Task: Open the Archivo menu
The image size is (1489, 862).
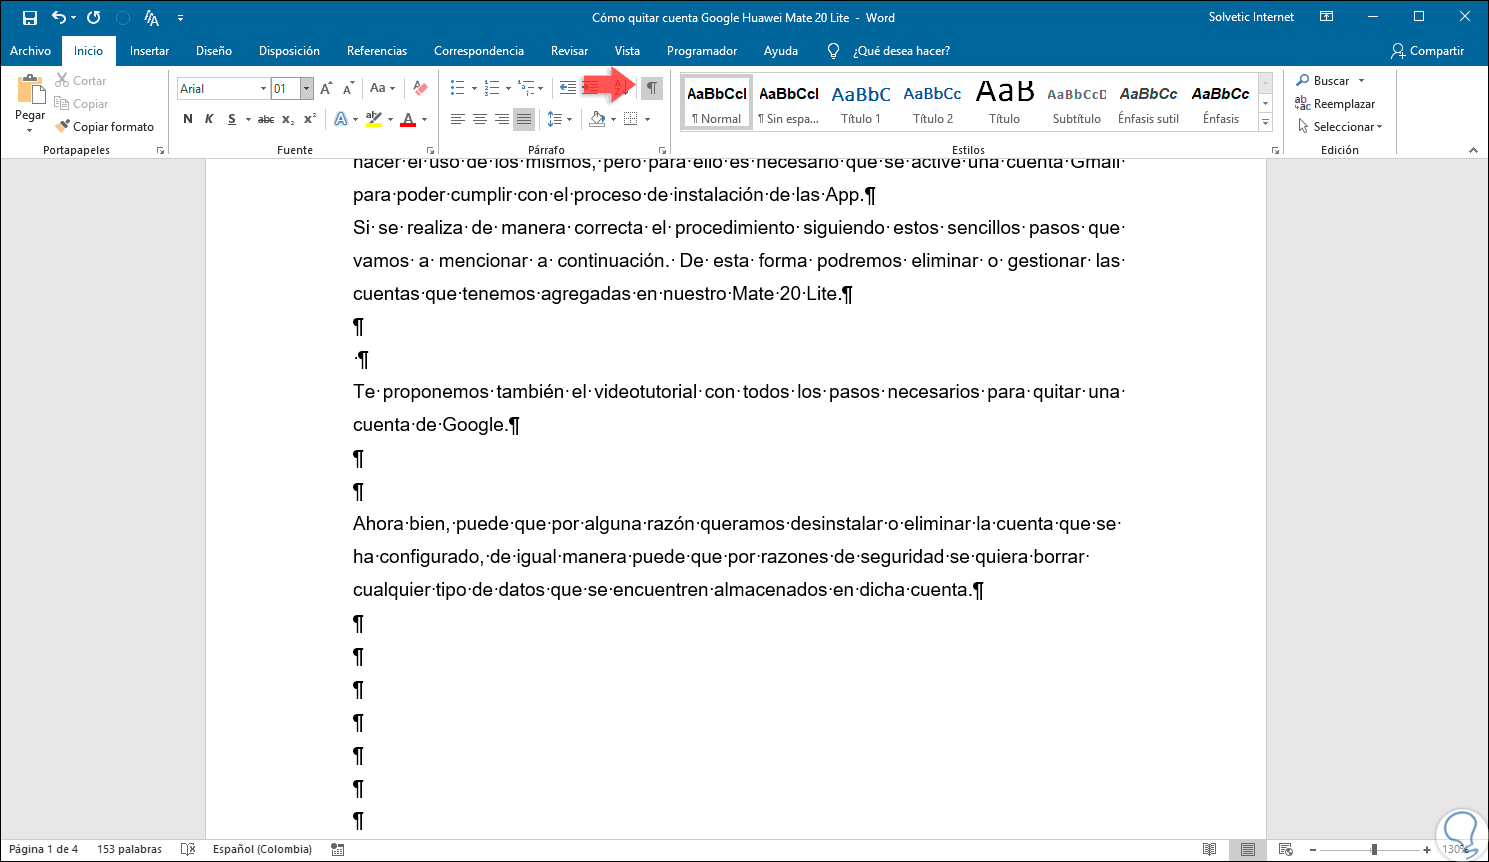Action: [31, 51]
